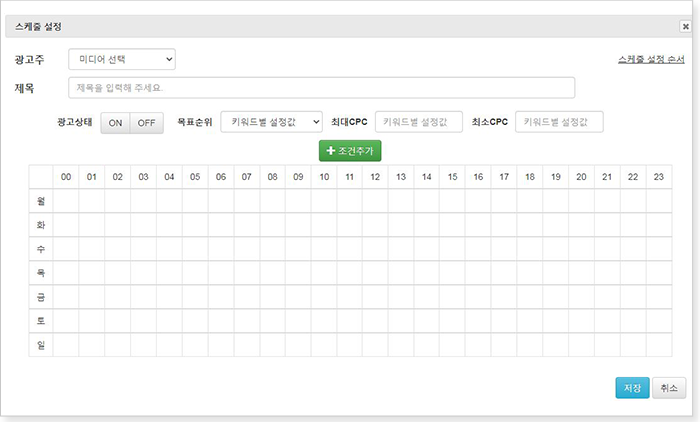Select the 일 row at hour 23 cell

point(659,344)
